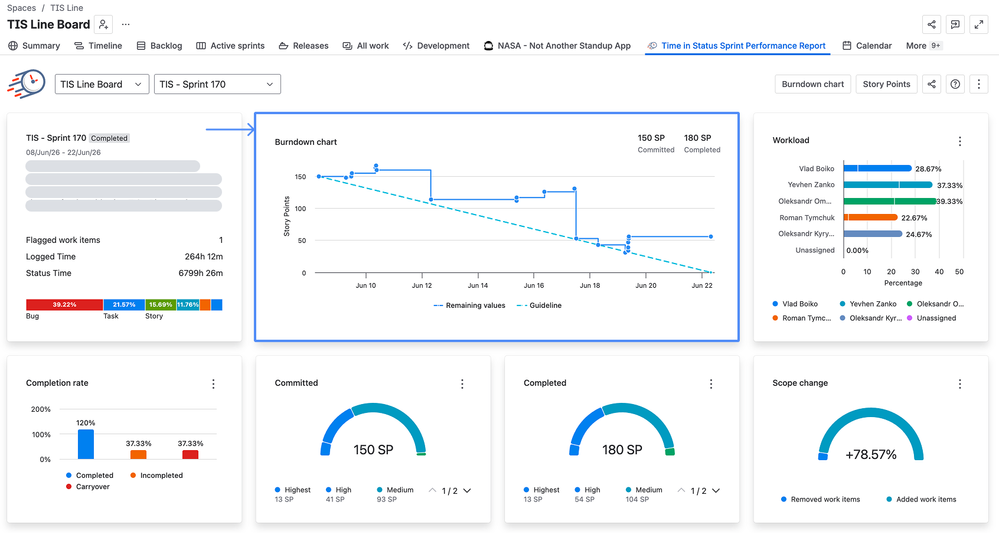Toggle Vlad Boiko in the Workload legend

tap(794, 304)
